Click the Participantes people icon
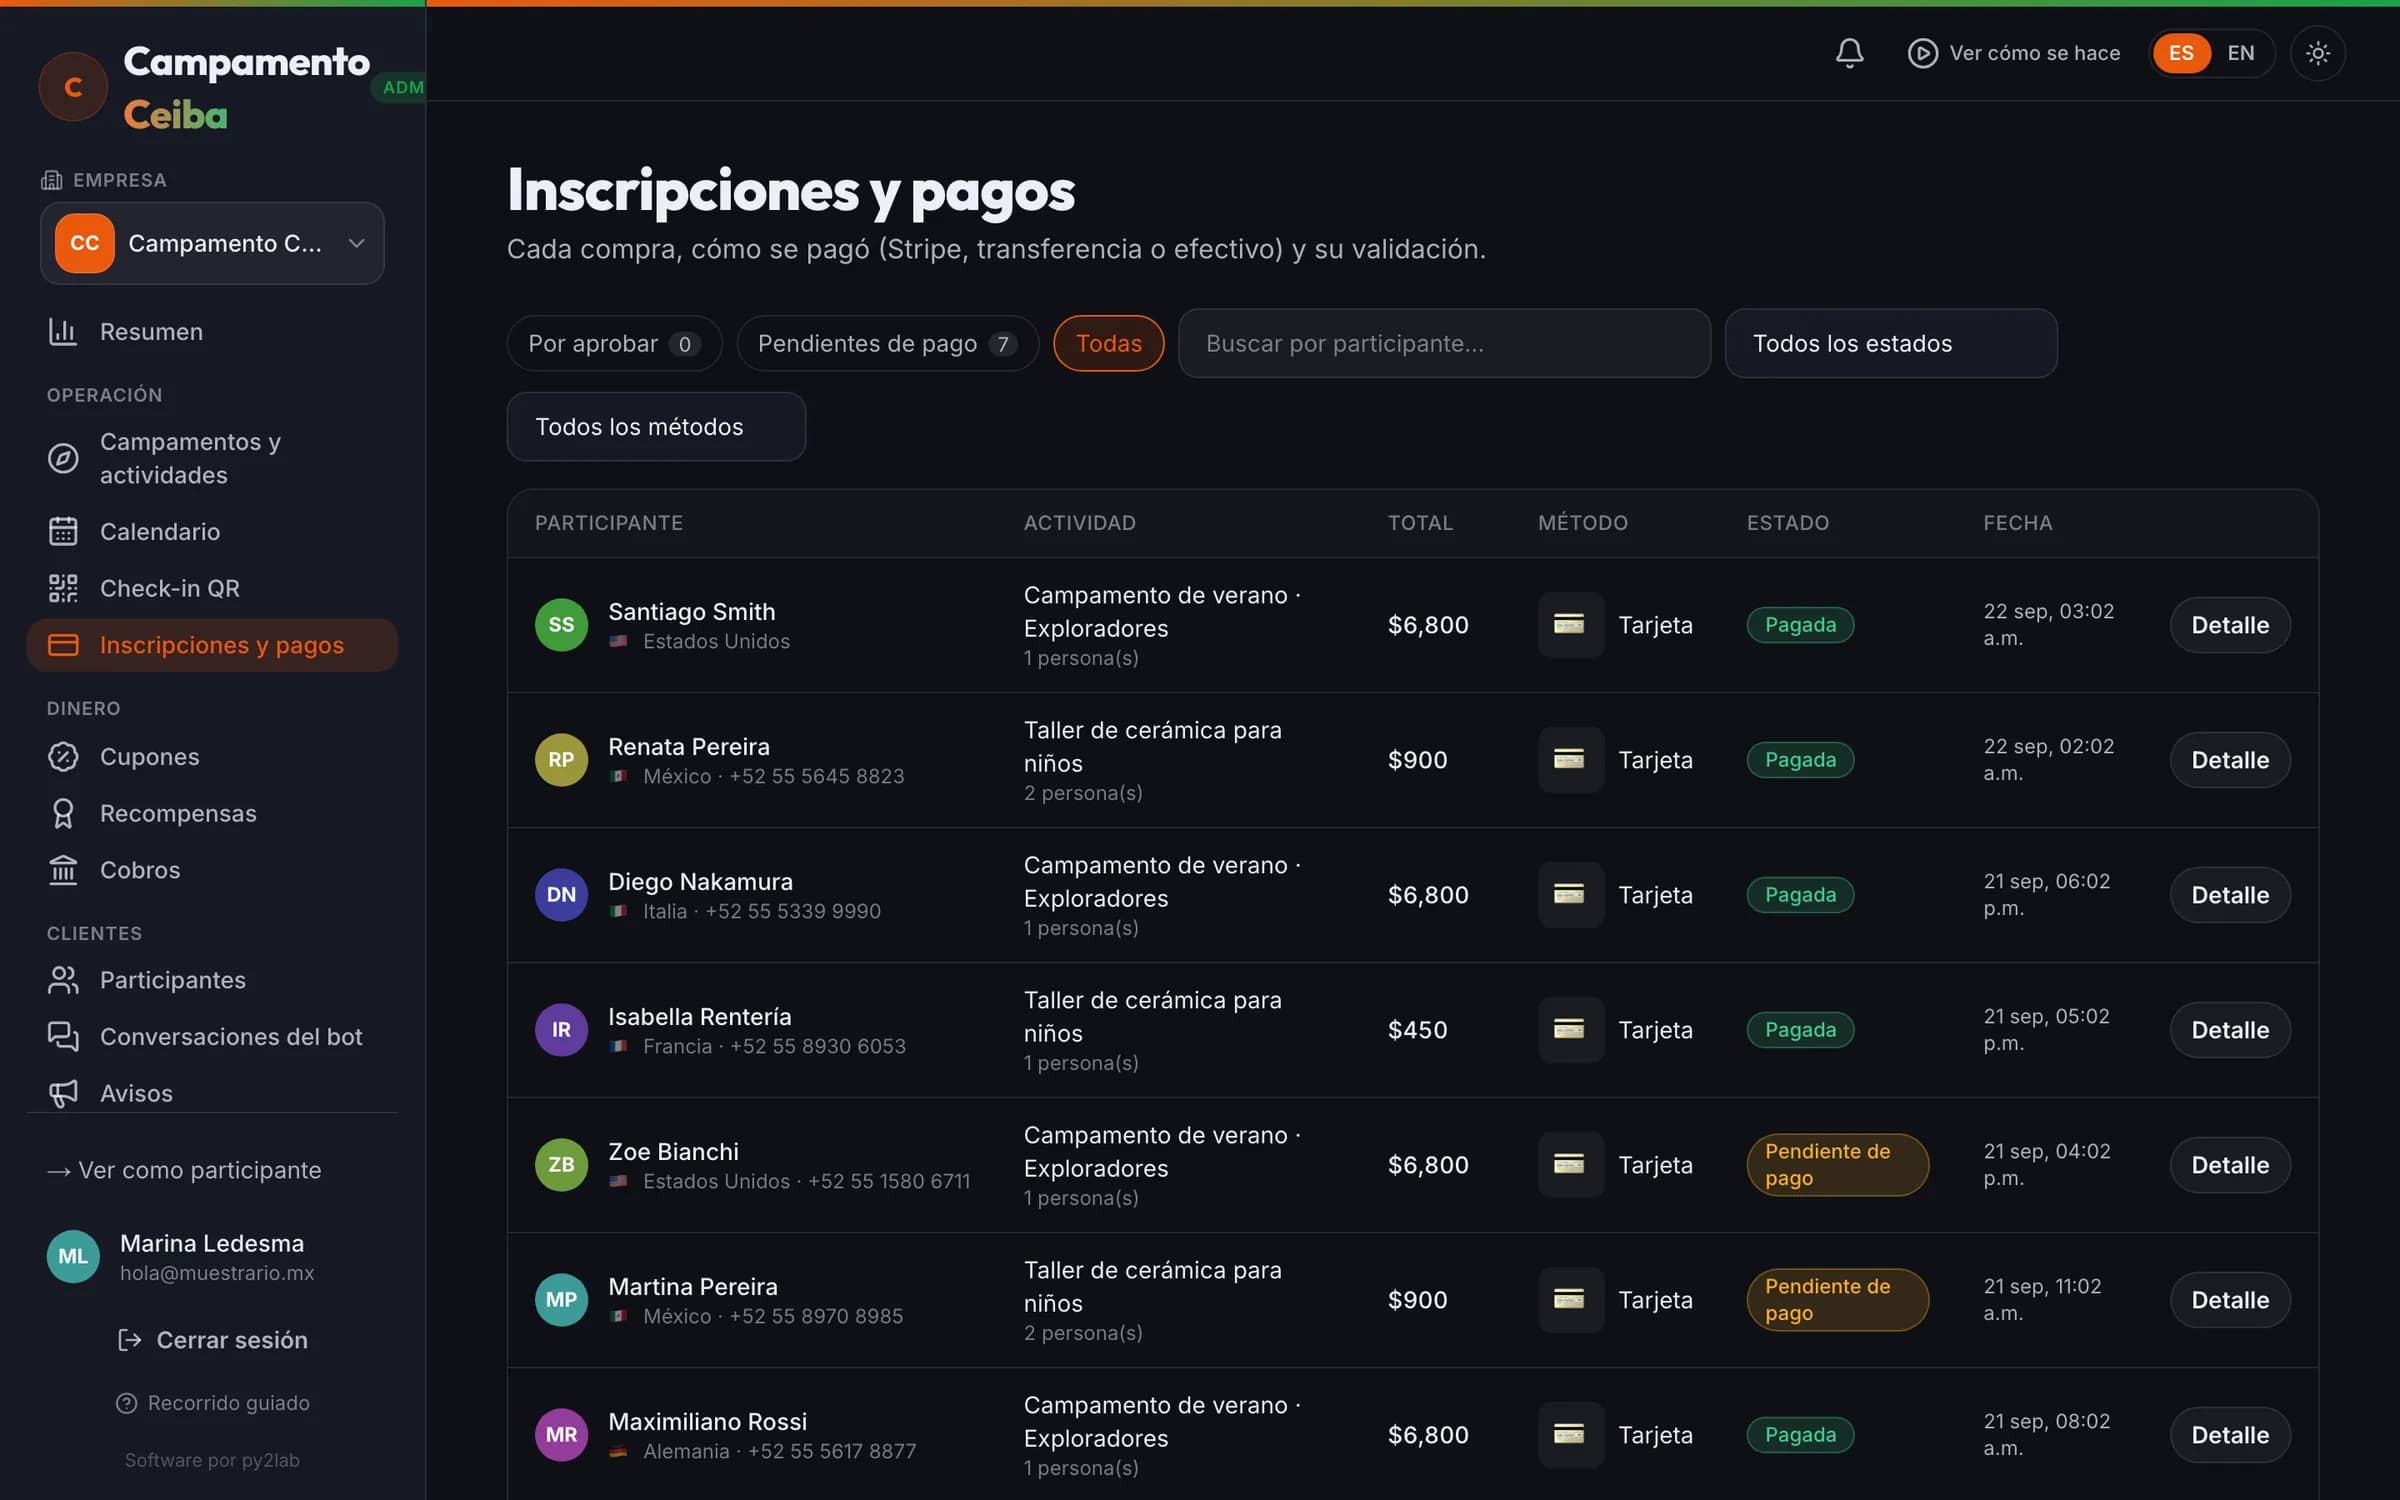 (63, 981)
